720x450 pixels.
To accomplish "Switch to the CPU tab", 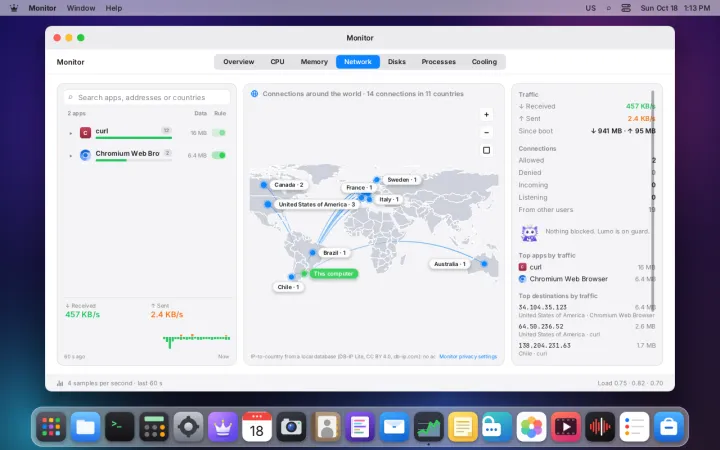I will [277, 62].
